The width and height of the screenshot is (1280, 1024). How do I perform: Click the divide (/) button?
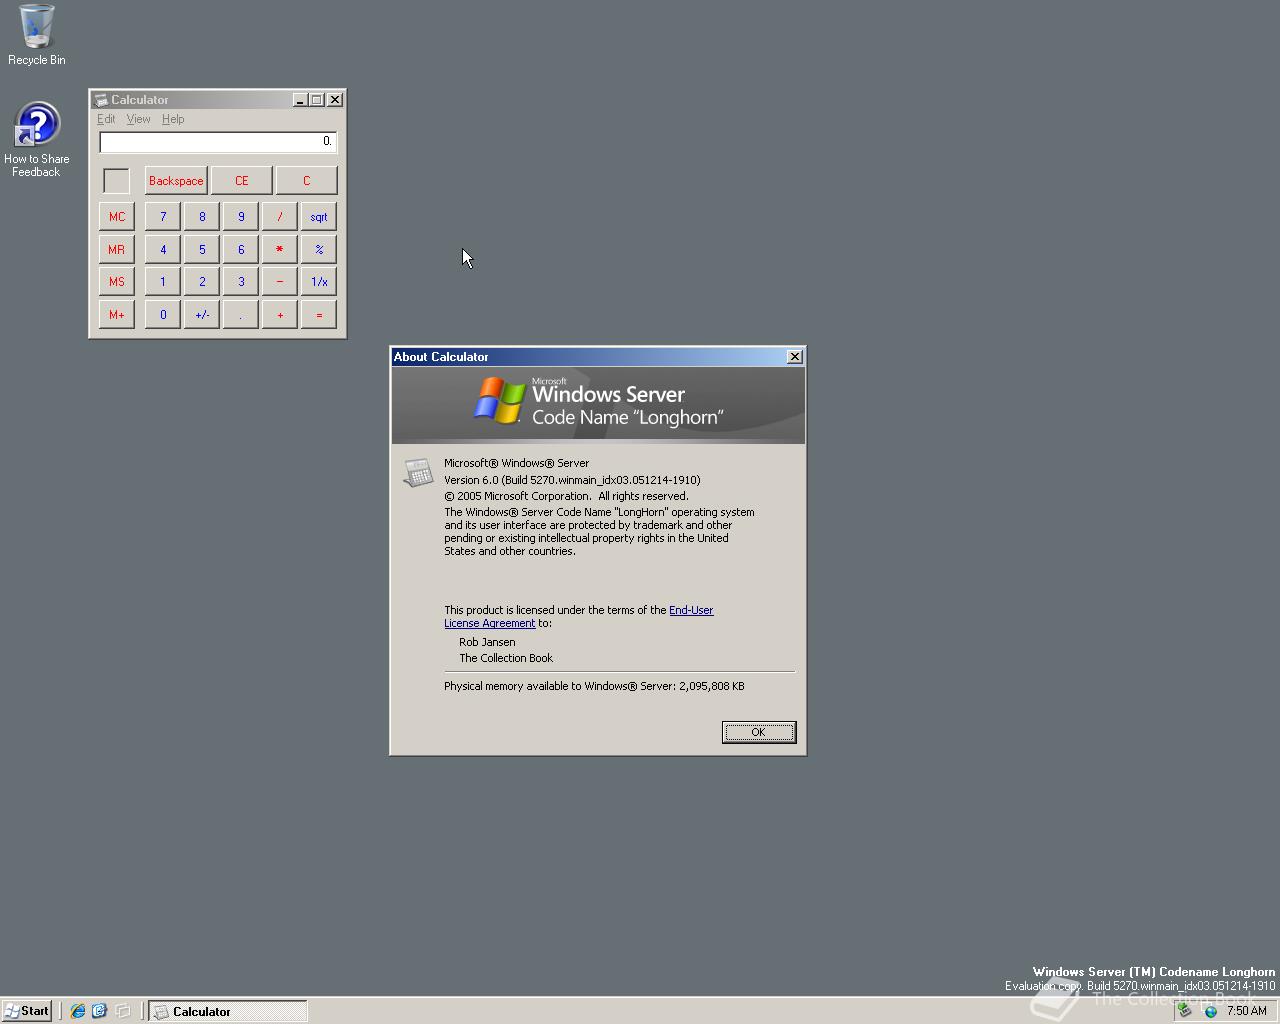click(280, 217)
